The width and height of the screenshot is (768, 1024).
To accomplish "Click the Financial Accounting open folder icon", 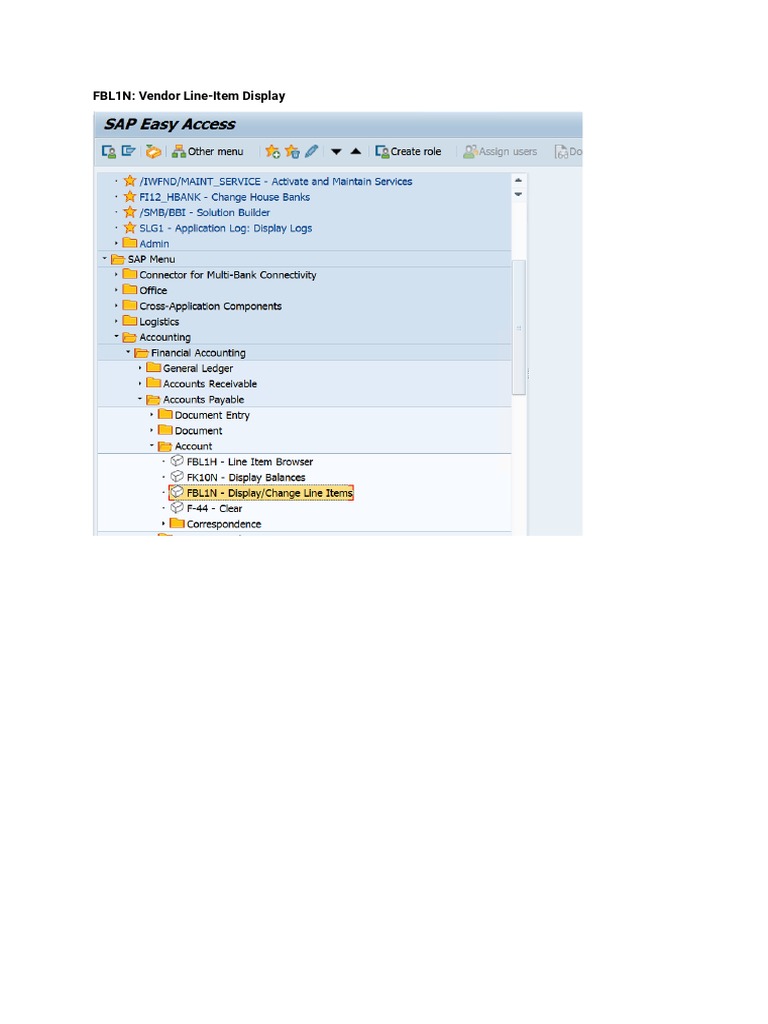I will [x=142, y=353].
